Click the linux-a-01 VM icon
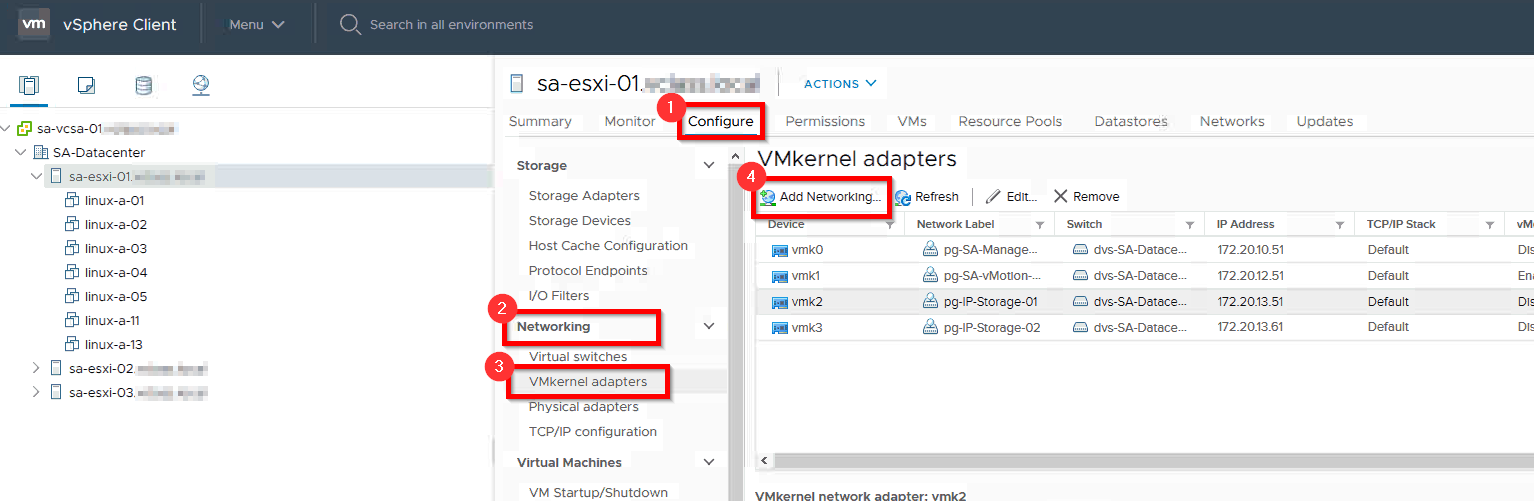 click(72, 201)
